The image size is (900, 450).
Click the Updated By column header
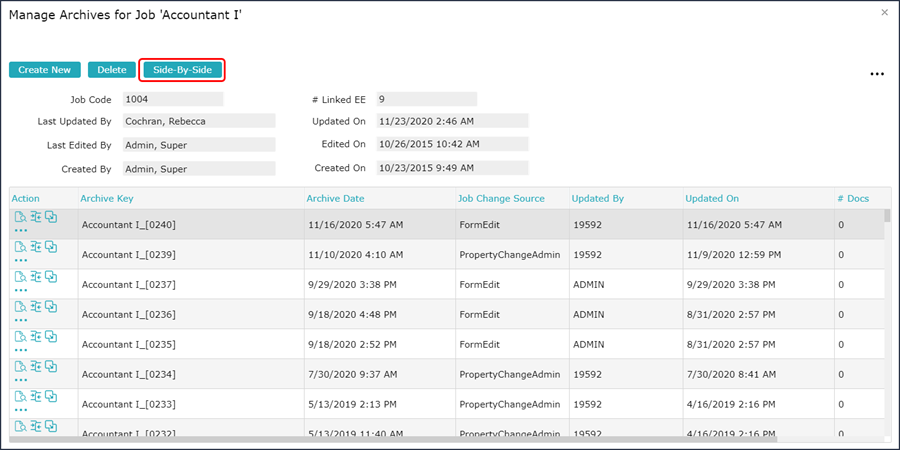[x=597, y=199]
